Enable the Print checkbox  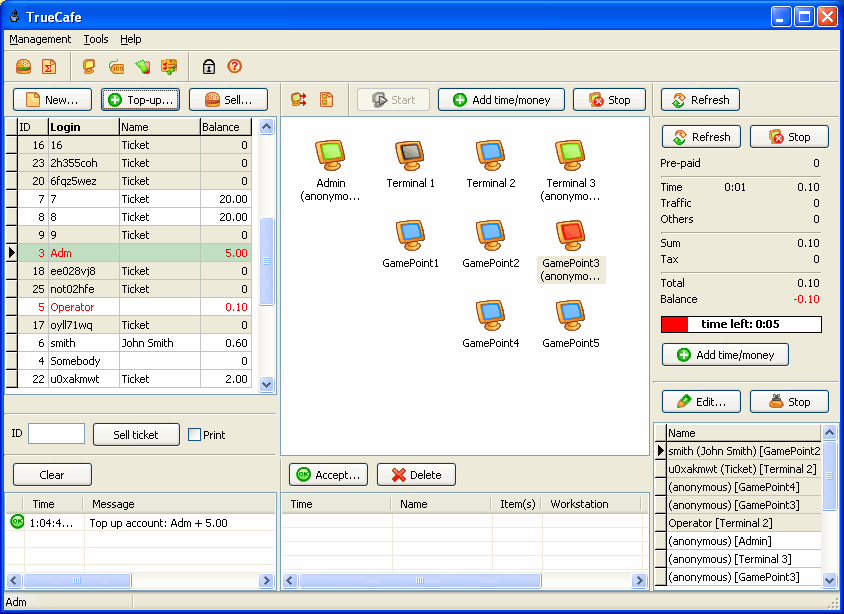(x=195, y=435)
